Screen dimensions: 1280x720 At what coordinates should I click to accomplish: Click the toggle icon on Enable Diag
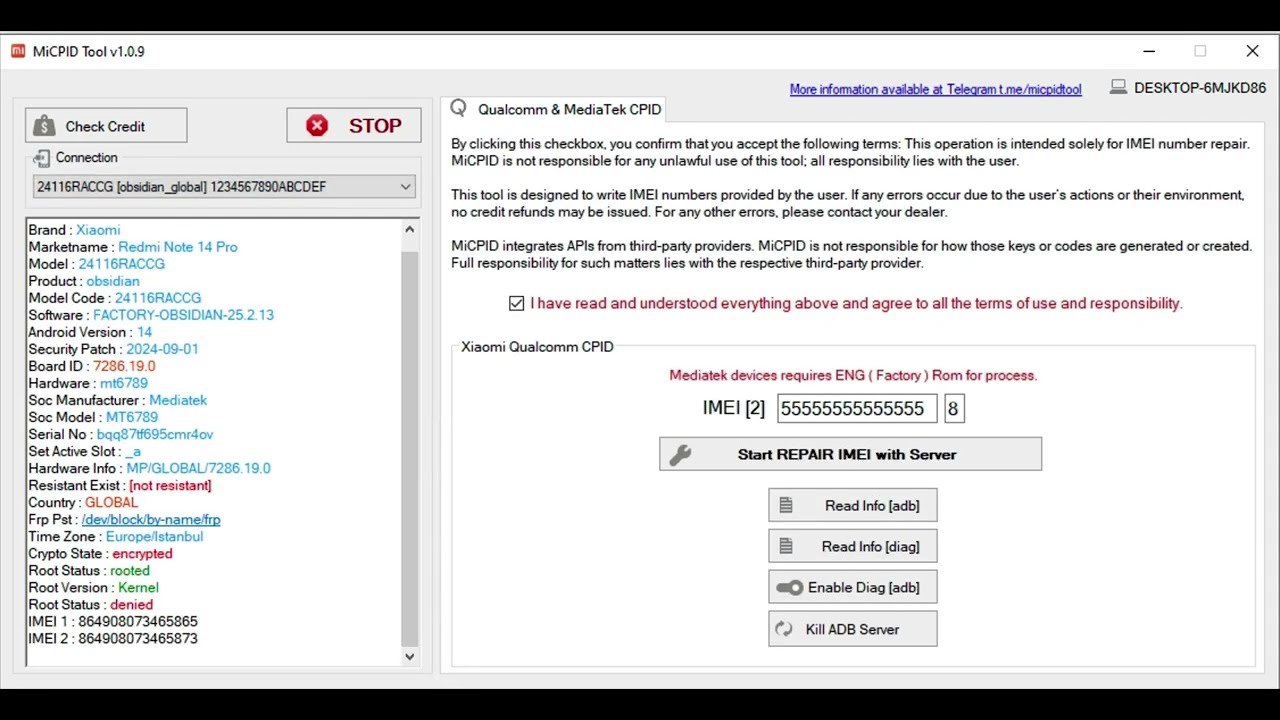(789, 588)
